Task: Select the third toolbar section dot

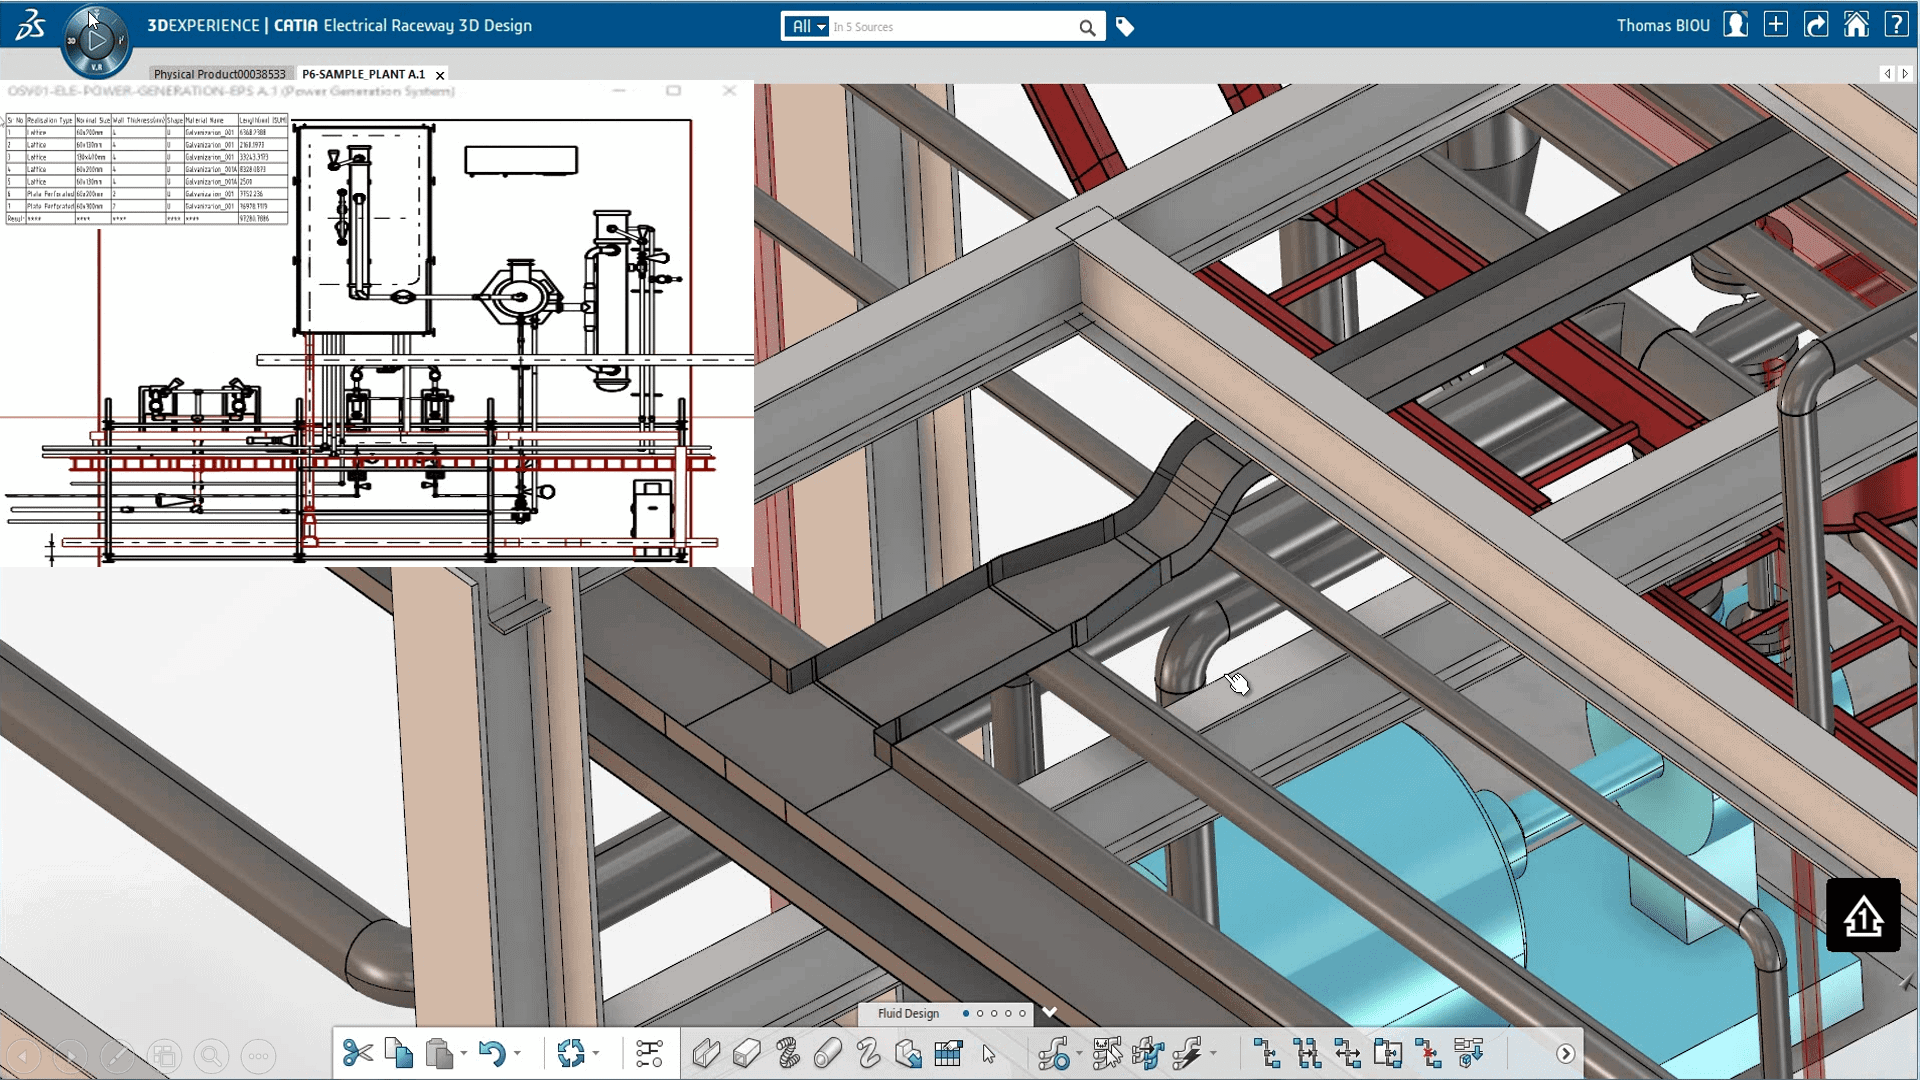Action: pyautogui.click(x=994, y=1013)
